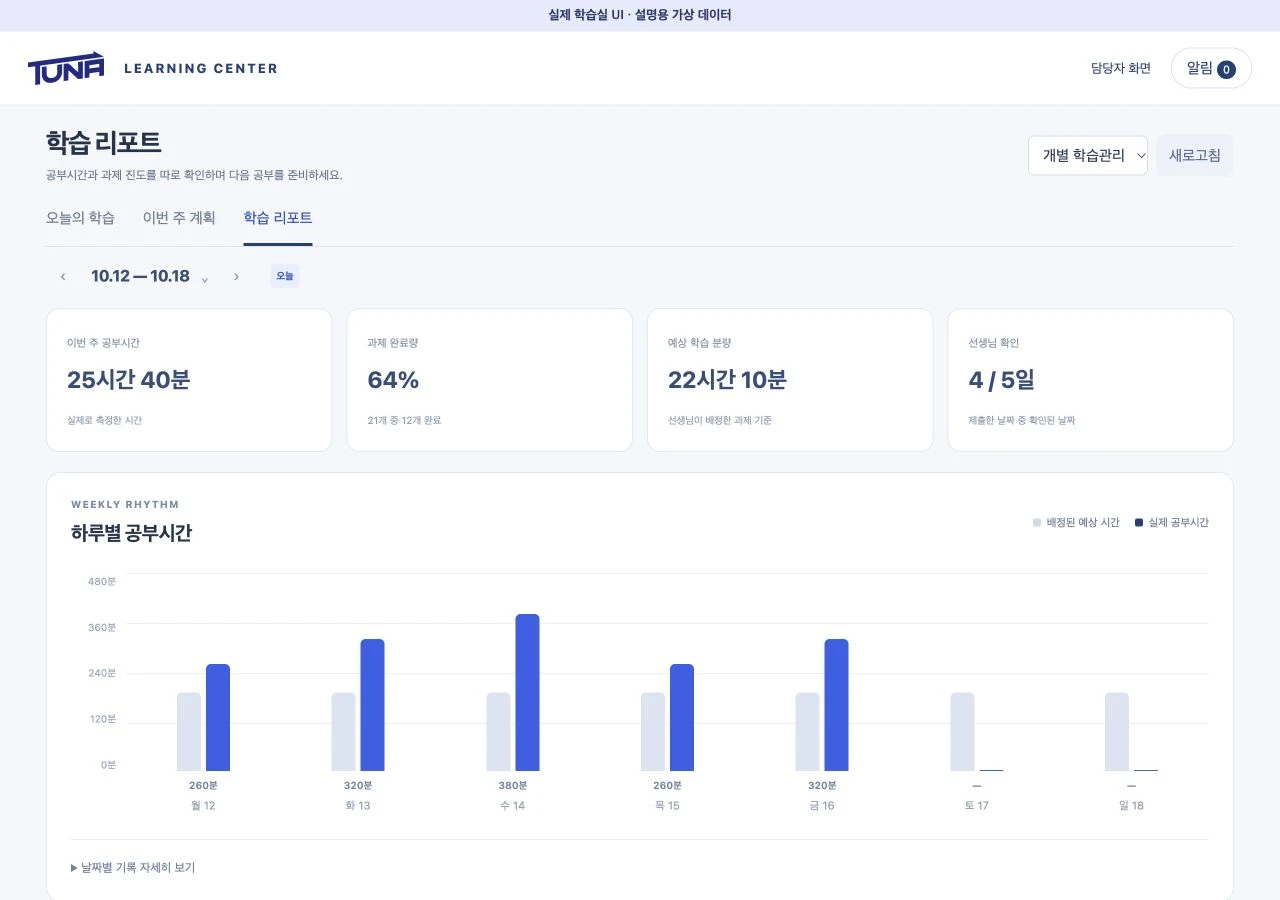Click the 64% completion value
Viewport: 1280px width, 900px height.
[x=394, y=380]
